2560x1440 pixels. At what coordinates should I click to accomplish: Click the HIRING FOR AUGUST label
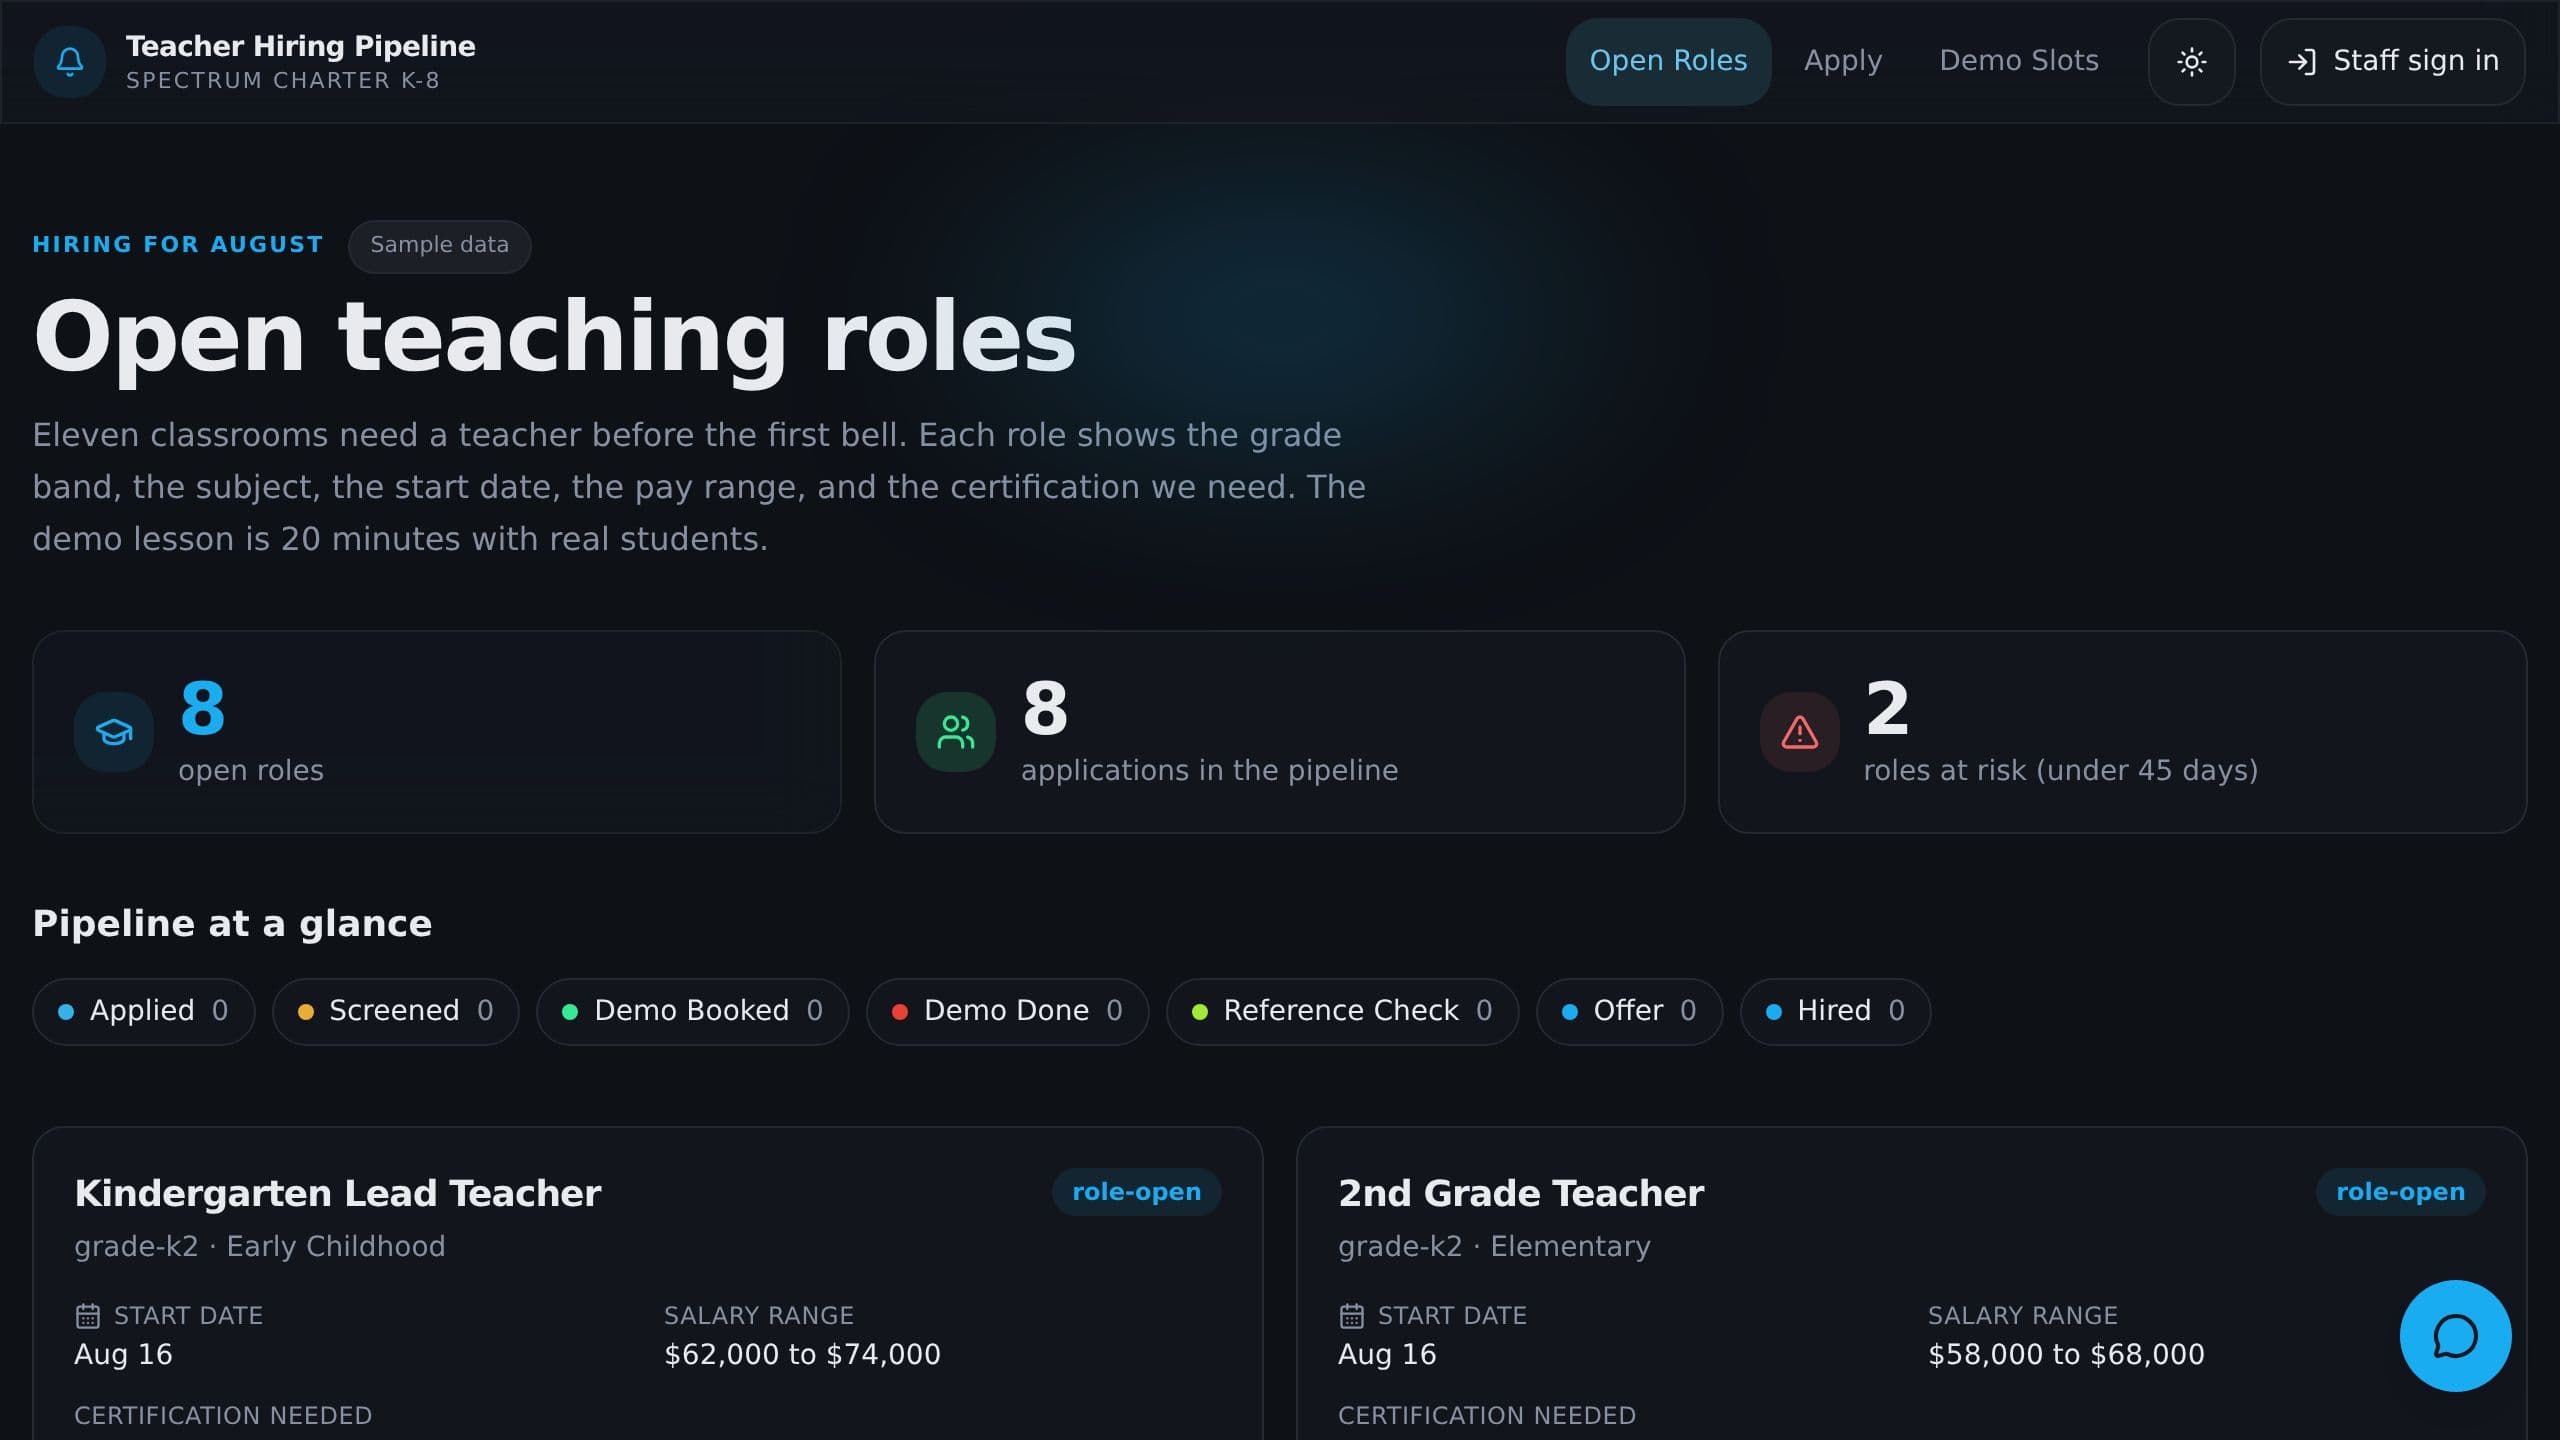click(178, 245)
